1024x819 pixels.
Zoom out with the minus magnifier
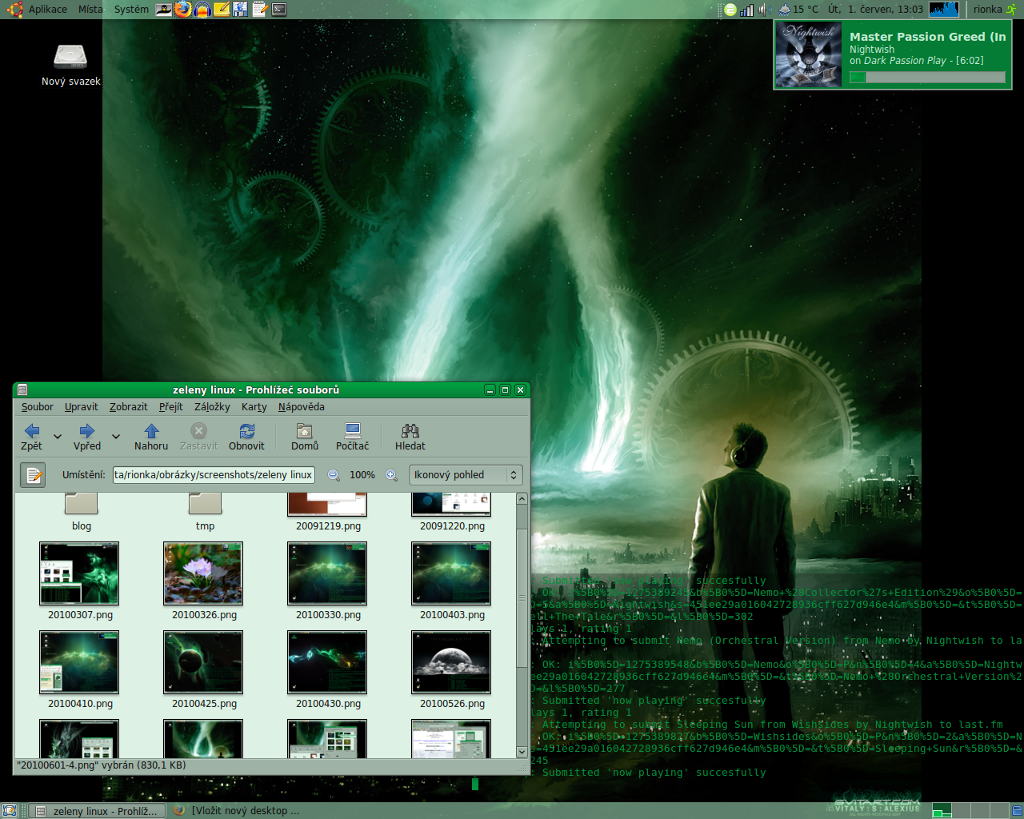pyautogui.click(x=334, y=475)
